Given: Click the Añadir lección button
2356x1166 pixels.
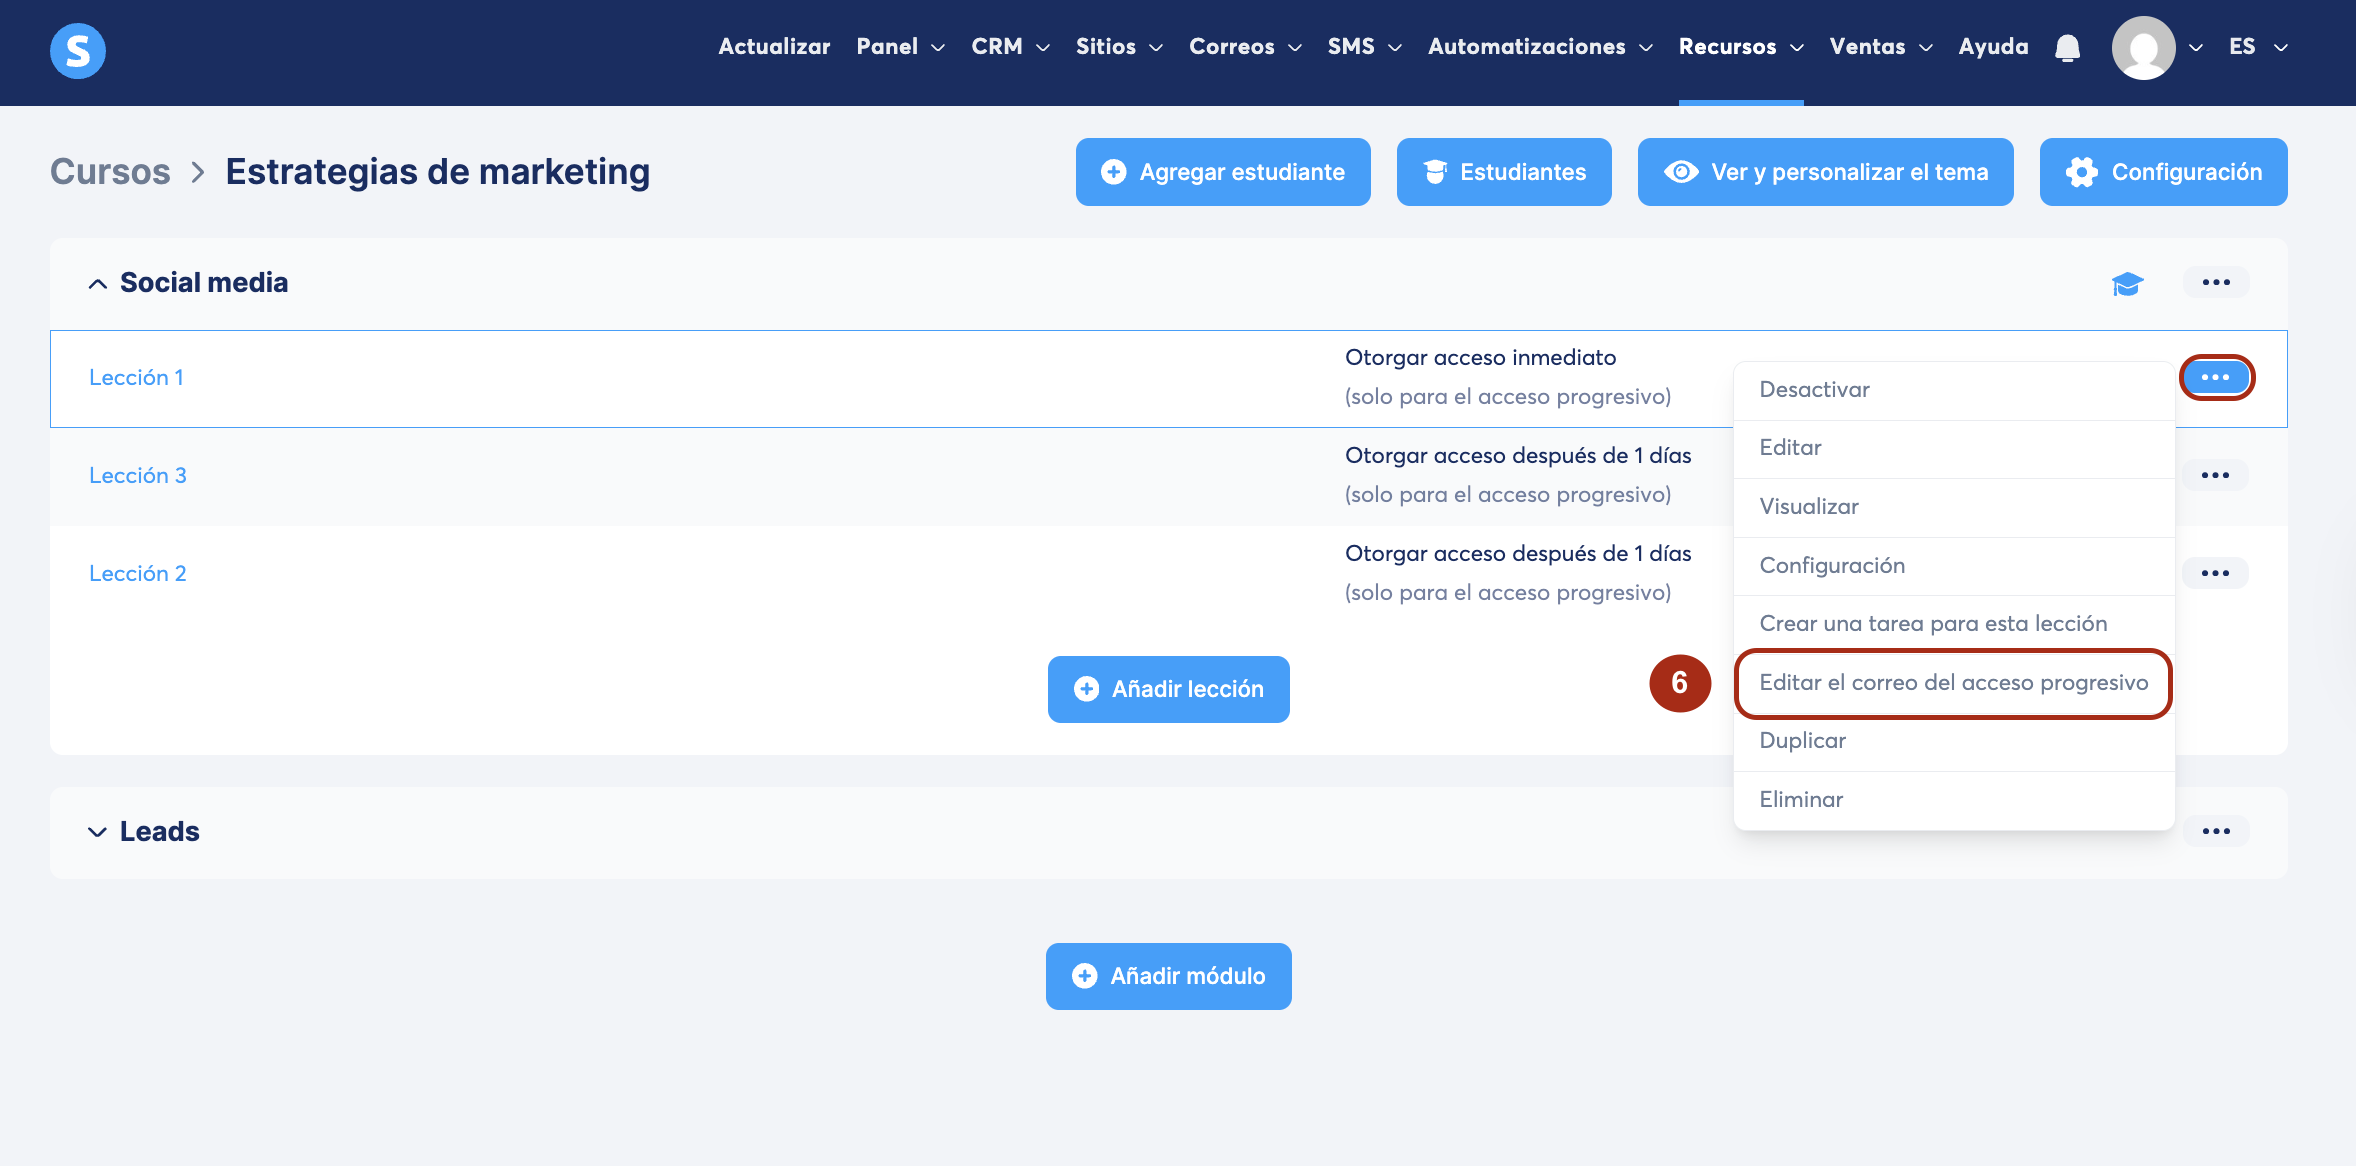Looking at the screenshot, I should tap(1168, 689).
